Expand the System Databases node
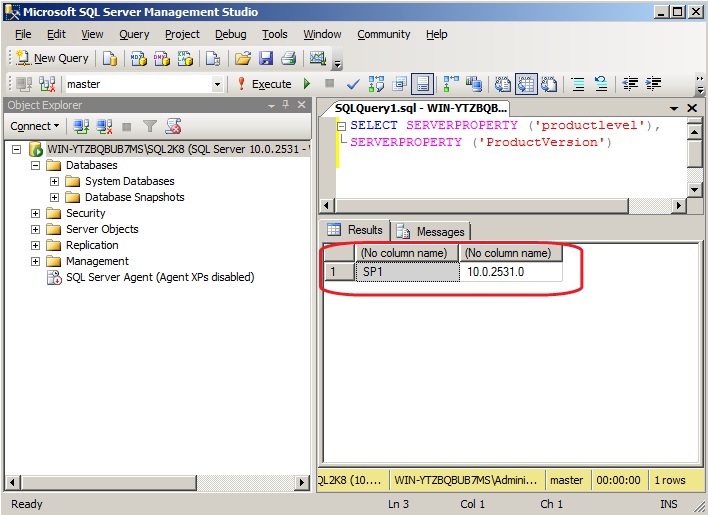708x515 pixels. pos(55,181)
